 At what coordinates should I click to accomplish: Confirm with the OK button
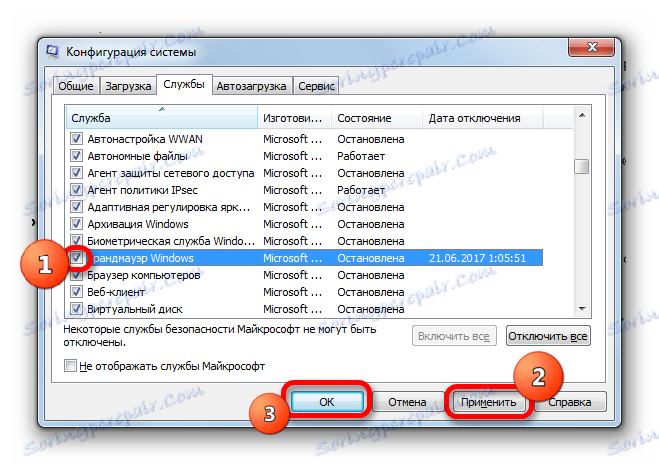(327, 402)
